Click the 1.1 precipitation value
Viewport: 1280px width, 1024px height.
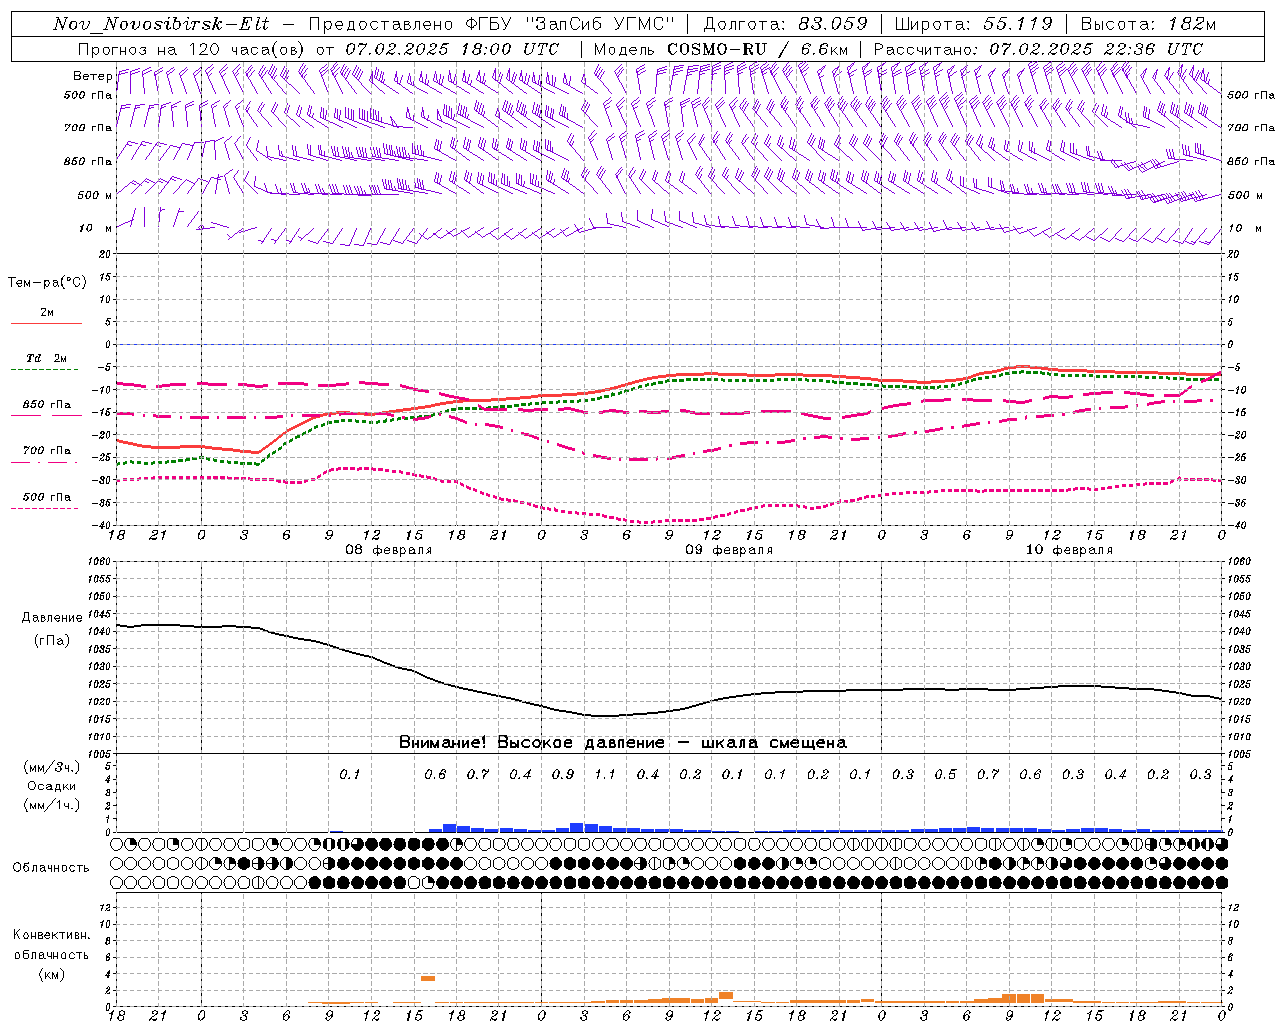[605, 774]
